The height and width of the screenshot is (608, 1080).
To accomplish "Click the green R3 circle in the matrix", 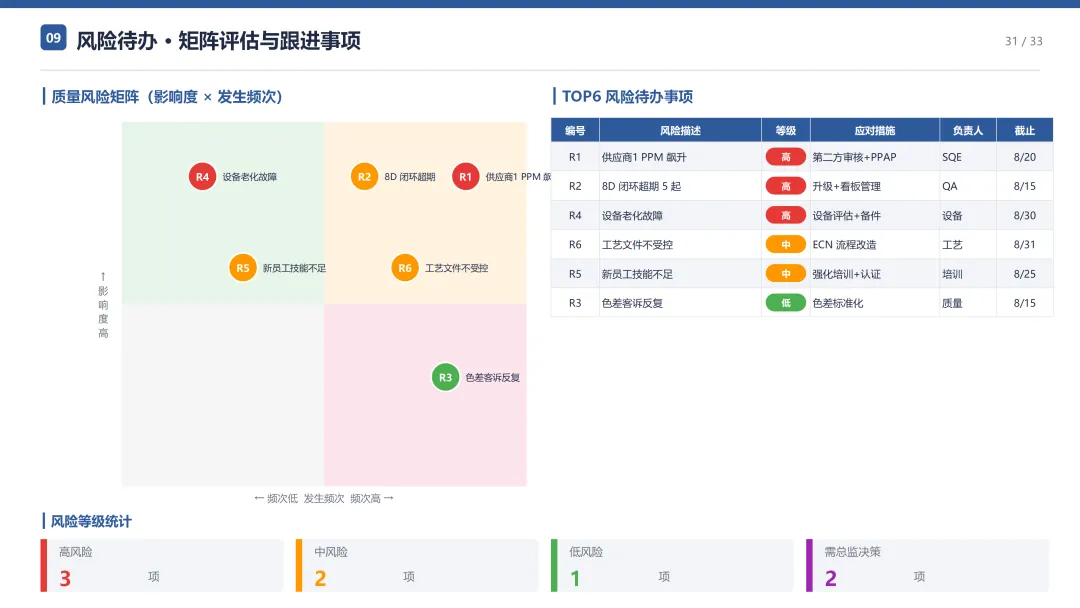I will pos(446,377).
